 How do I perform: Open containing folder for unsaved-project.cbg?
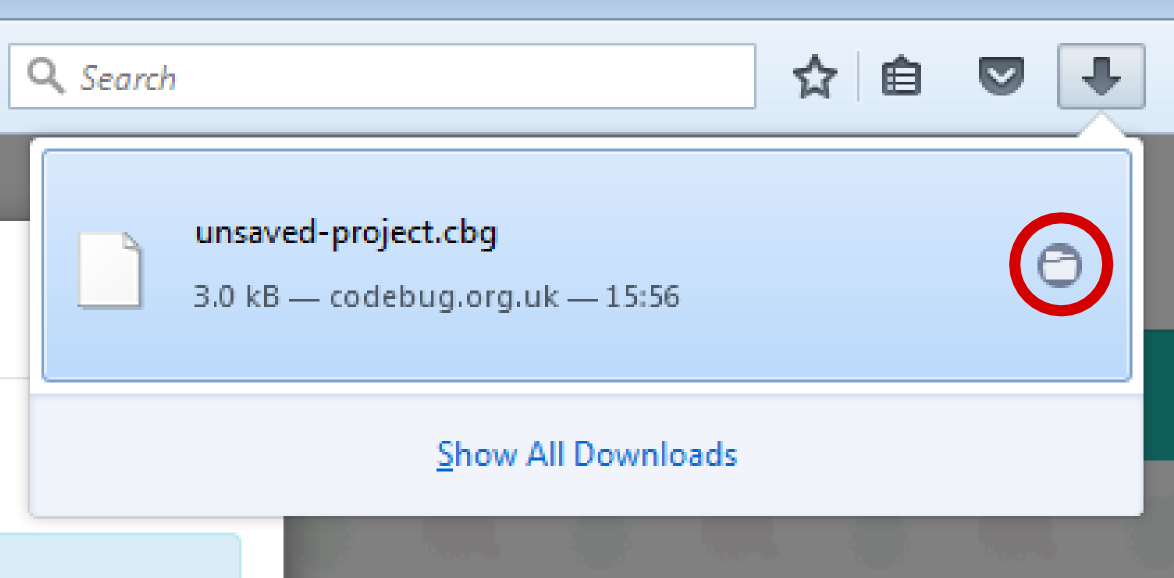[1060, 264]
